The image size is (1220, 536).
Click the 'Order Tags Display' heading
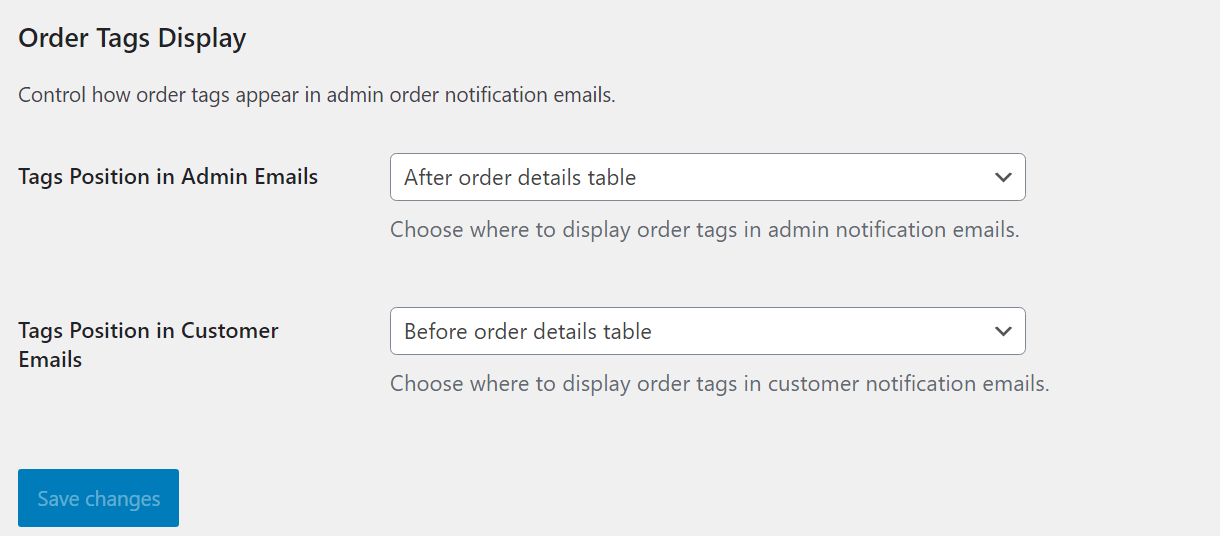(132, 39)
